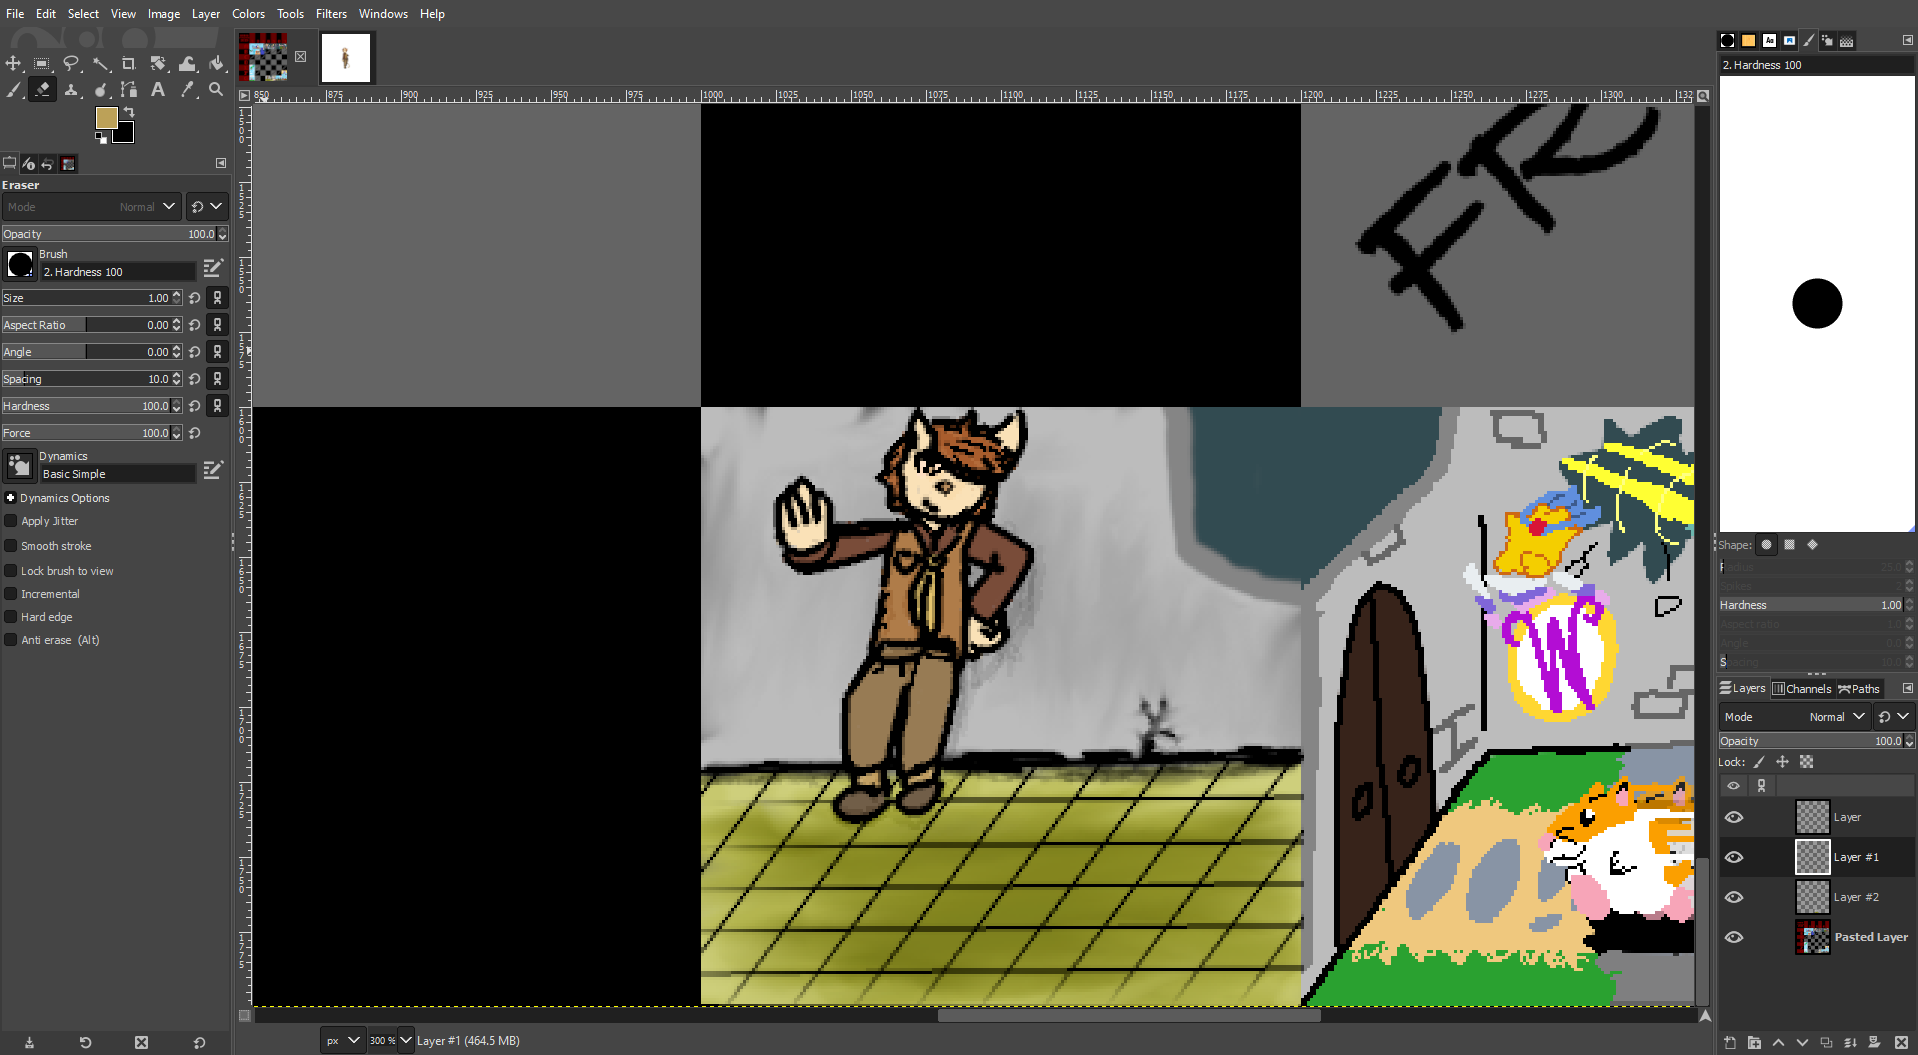Viewport: 1918px width, 1055px height.
Task: Select the square brush shape button
Action: tap(1789, 545)
